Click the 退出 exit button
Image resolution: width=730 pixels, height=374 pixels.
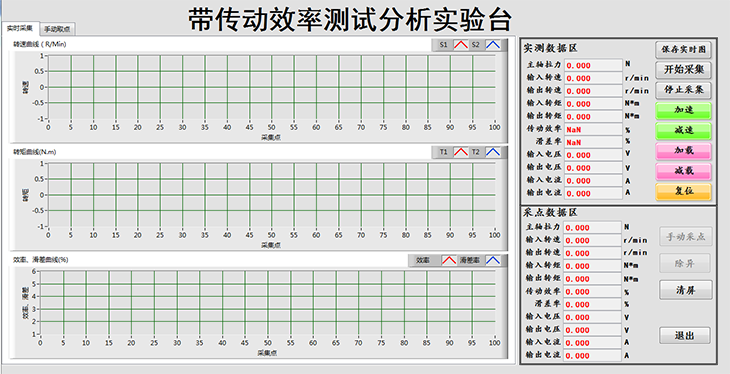click(685, 335)
